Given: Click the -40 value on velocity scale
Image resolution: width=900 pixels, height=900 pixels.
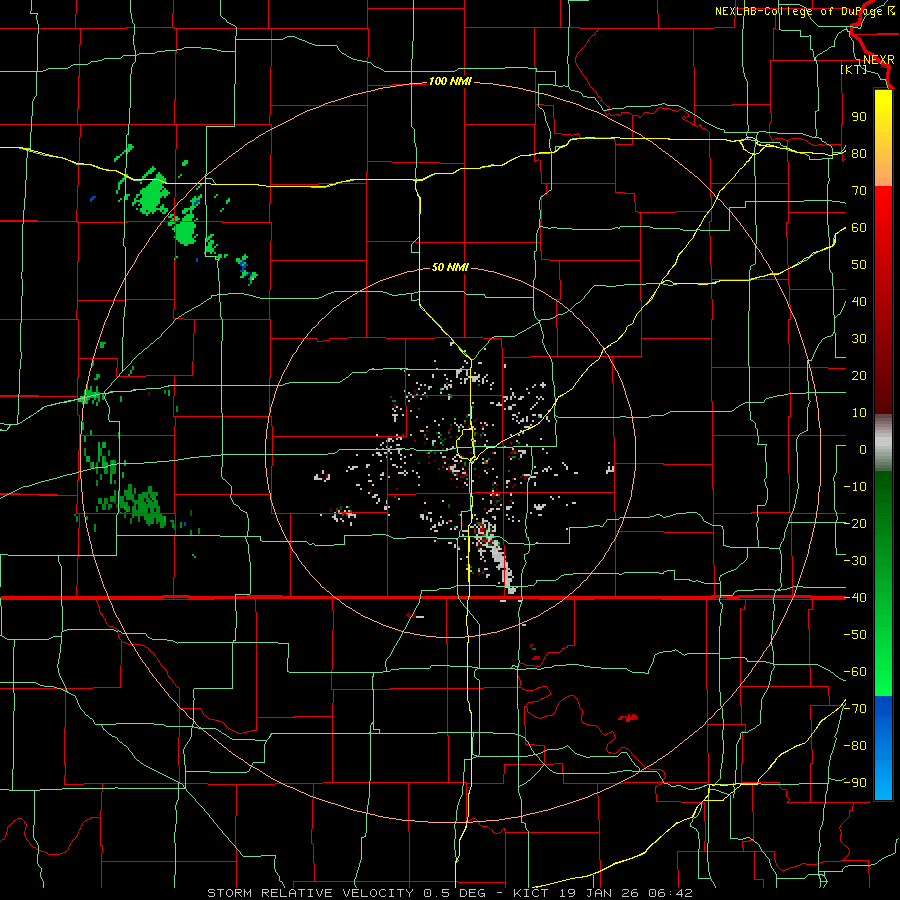Looking at the screenshot, I should pos(855,598).
